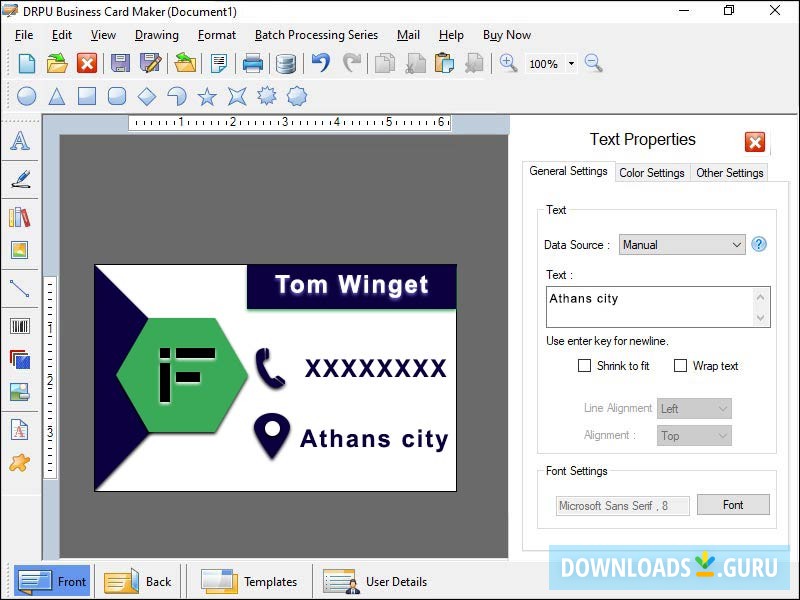This screenshot has height=600, width=800.
Task: Zoom in with the magnifier plus icon
Action: [508, 64]
